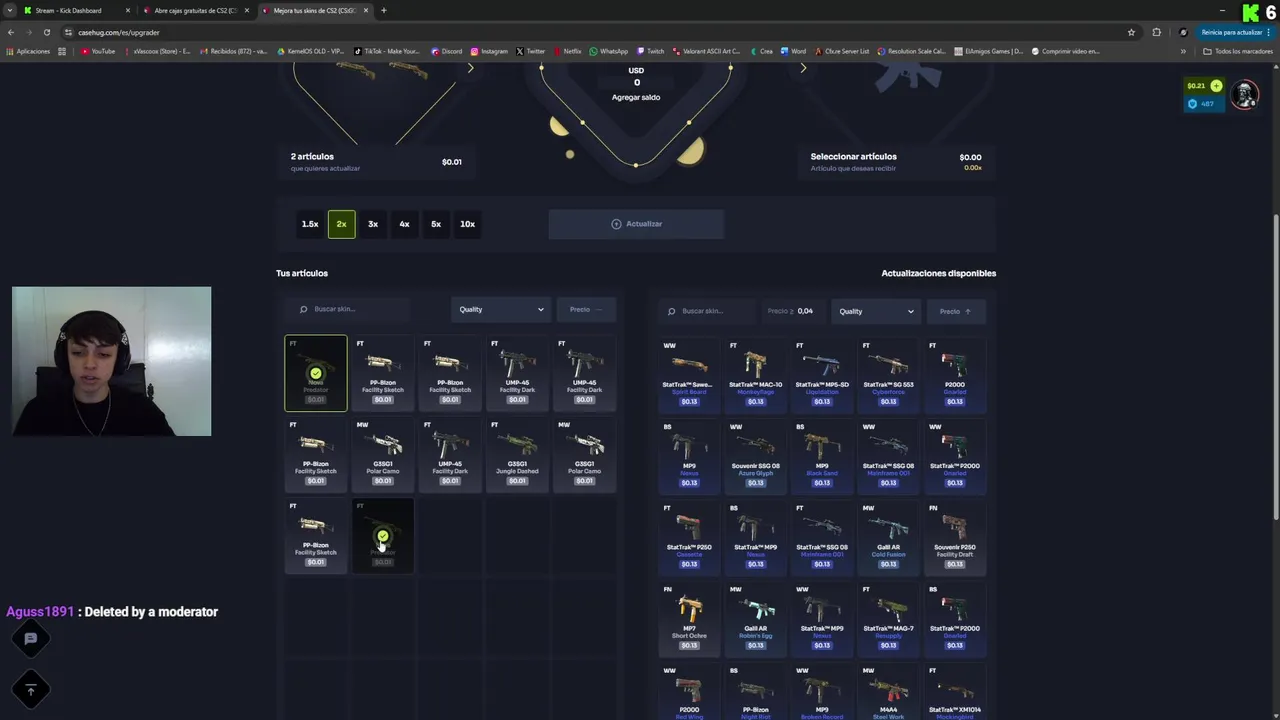1280x720 pixels.
Task: Select the 5x multiplier
Action: [x=436, y=224]
